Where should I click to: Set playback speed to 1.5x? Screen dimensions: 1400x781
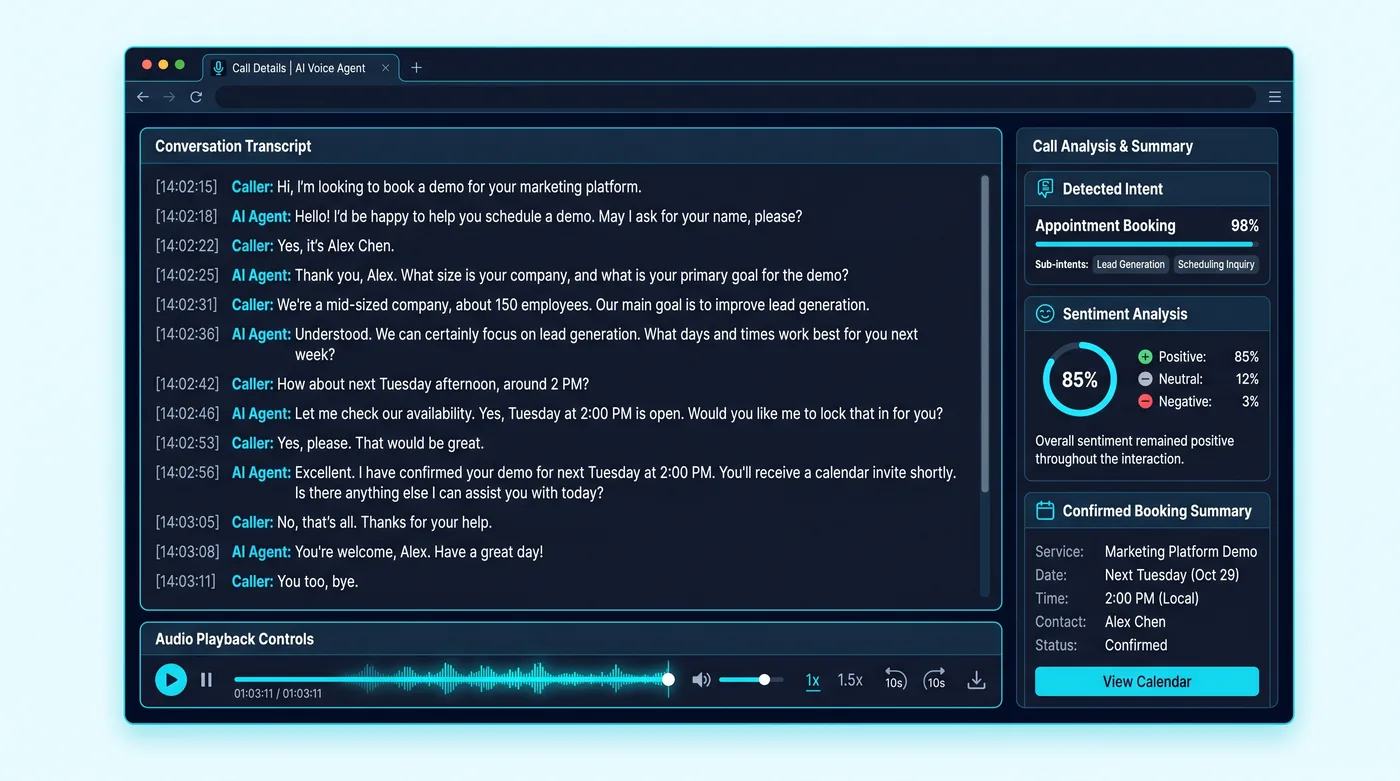coord(850,680)
